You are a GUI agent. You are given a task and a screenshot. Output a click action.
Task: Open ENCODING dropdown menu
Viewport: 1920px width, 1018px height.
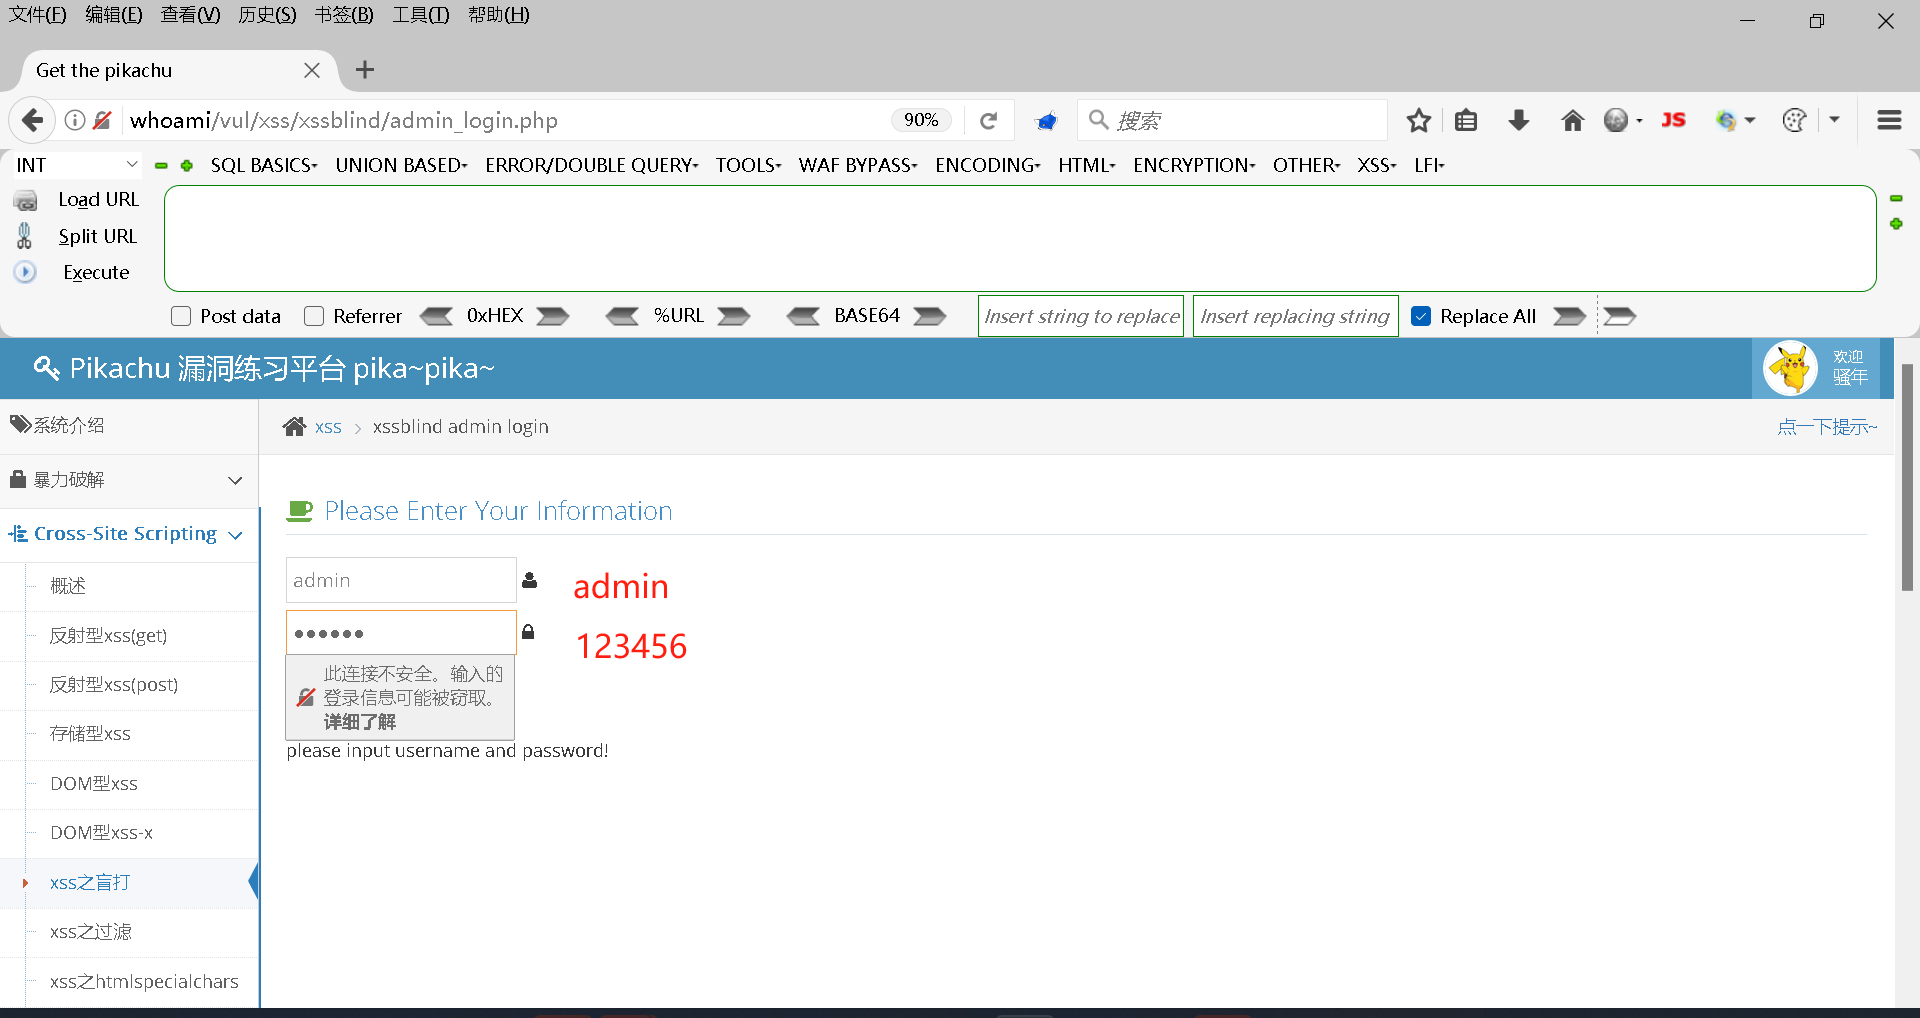click(988, 165)
